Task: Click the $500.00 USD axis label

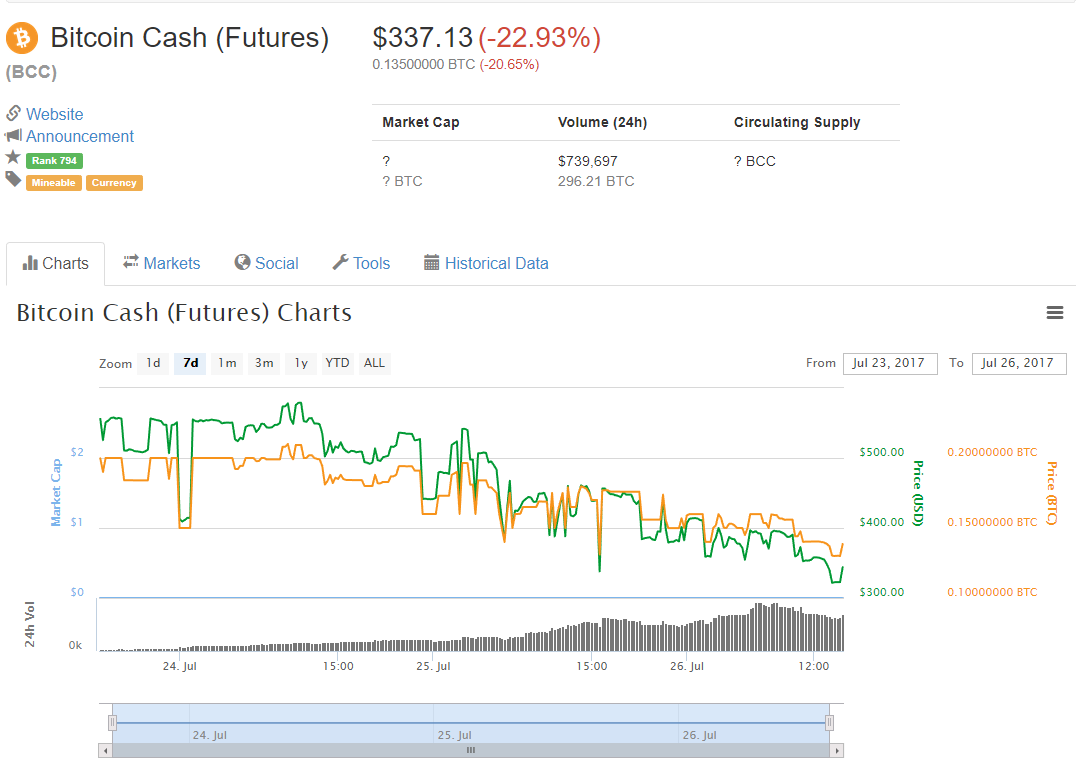Action: (x=881, y=452)
